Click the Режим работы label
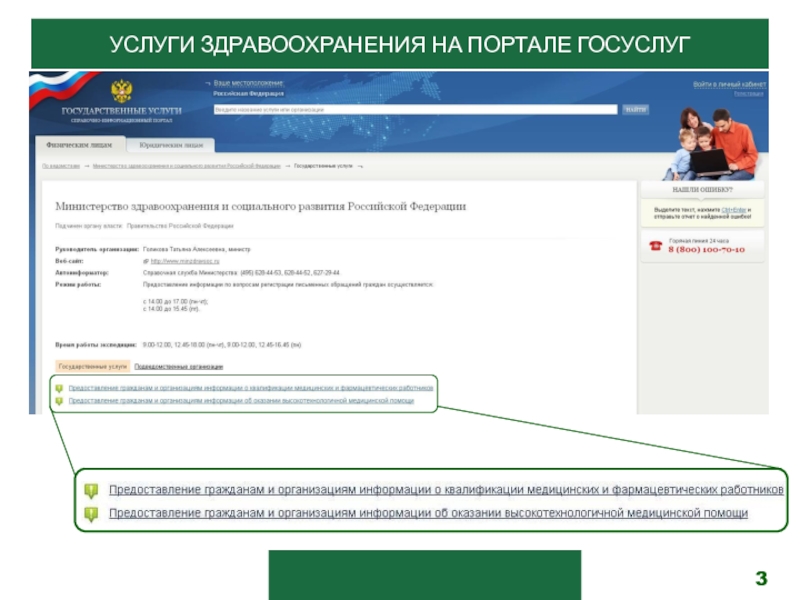800x600 pixels. point(78,285)
